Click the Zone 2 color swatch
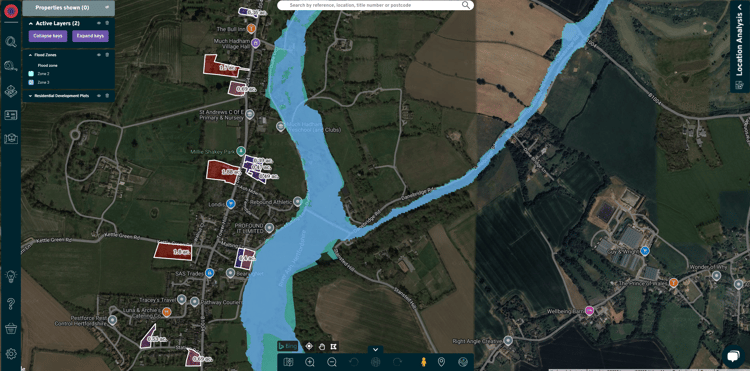 31,74
